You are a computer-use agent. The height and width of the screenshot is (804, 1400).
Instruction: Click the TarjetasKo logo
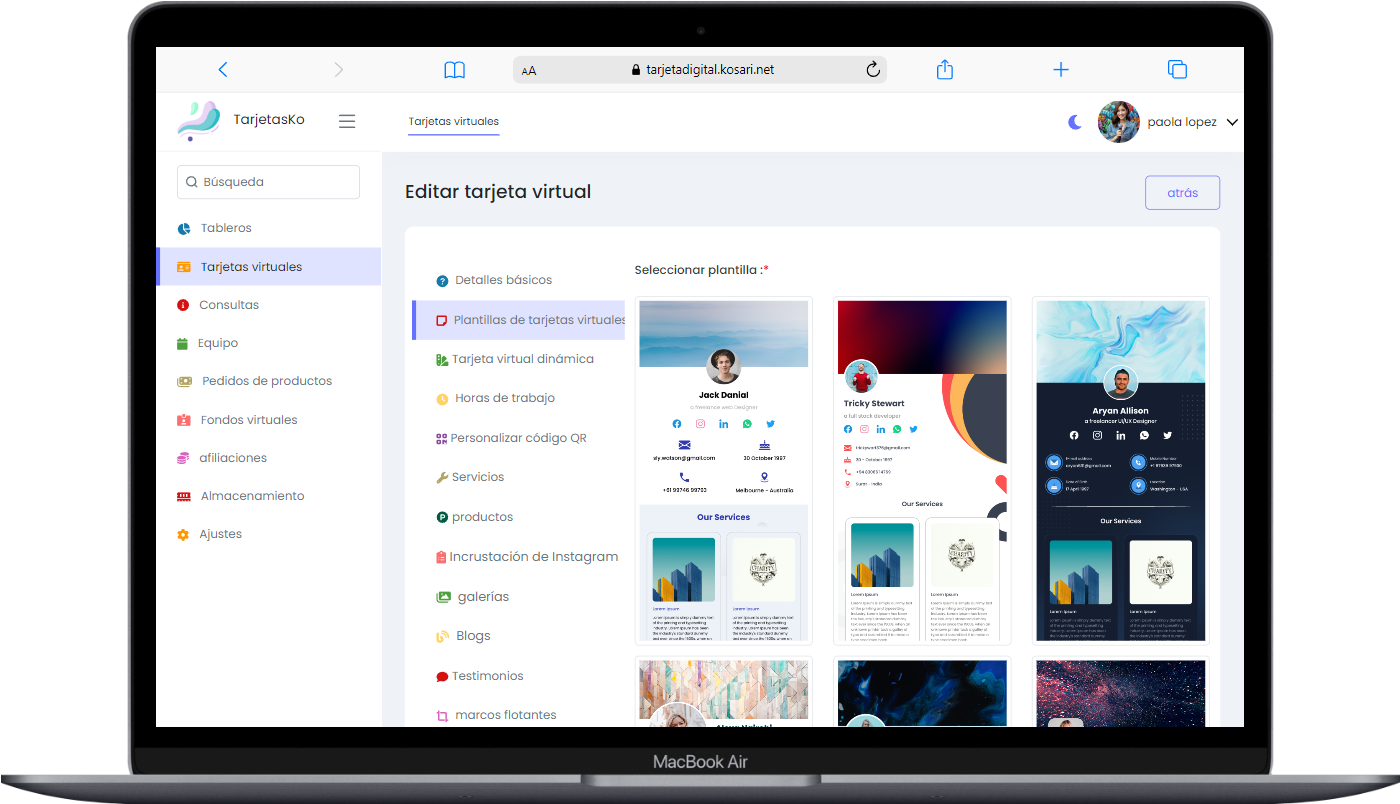[x=199, y=120]
